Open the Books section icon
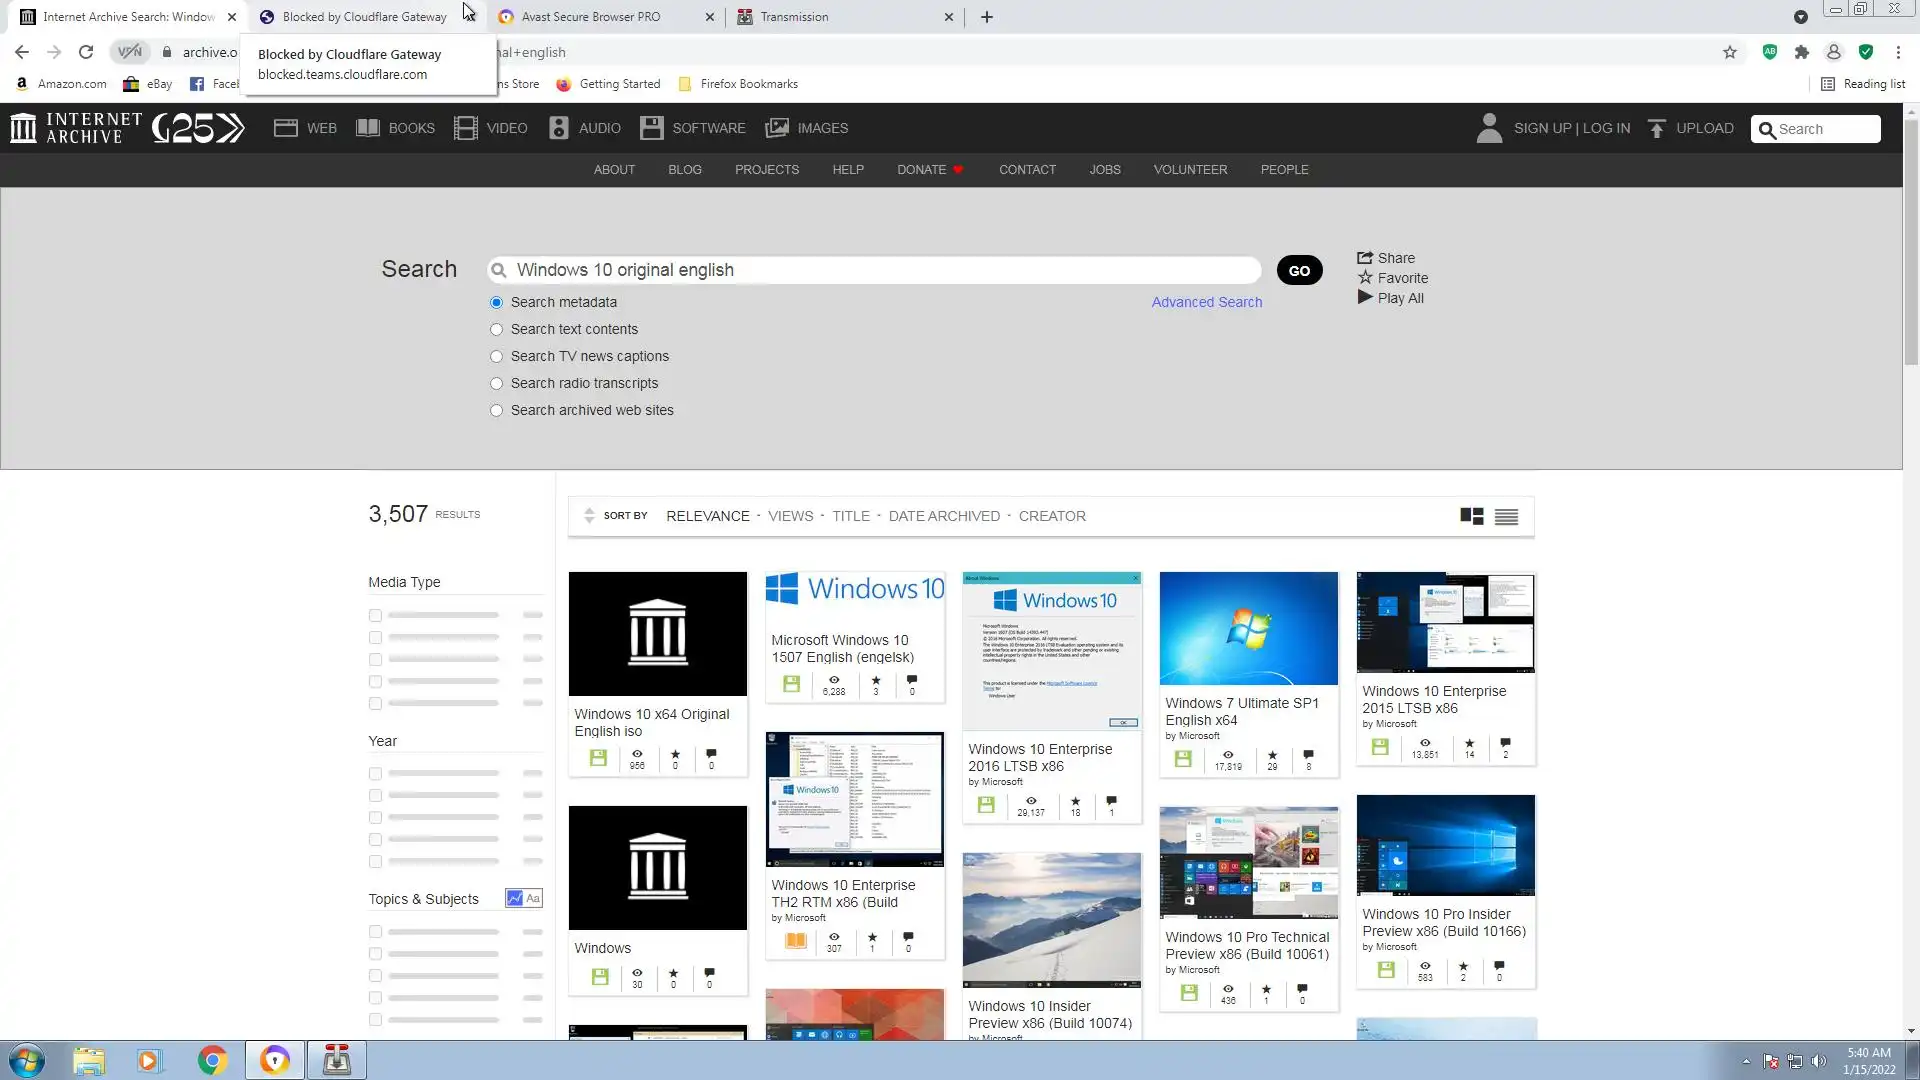The width and height of the screenshot is (1920, 1080). pyautogui.click(x=368, y=128)
